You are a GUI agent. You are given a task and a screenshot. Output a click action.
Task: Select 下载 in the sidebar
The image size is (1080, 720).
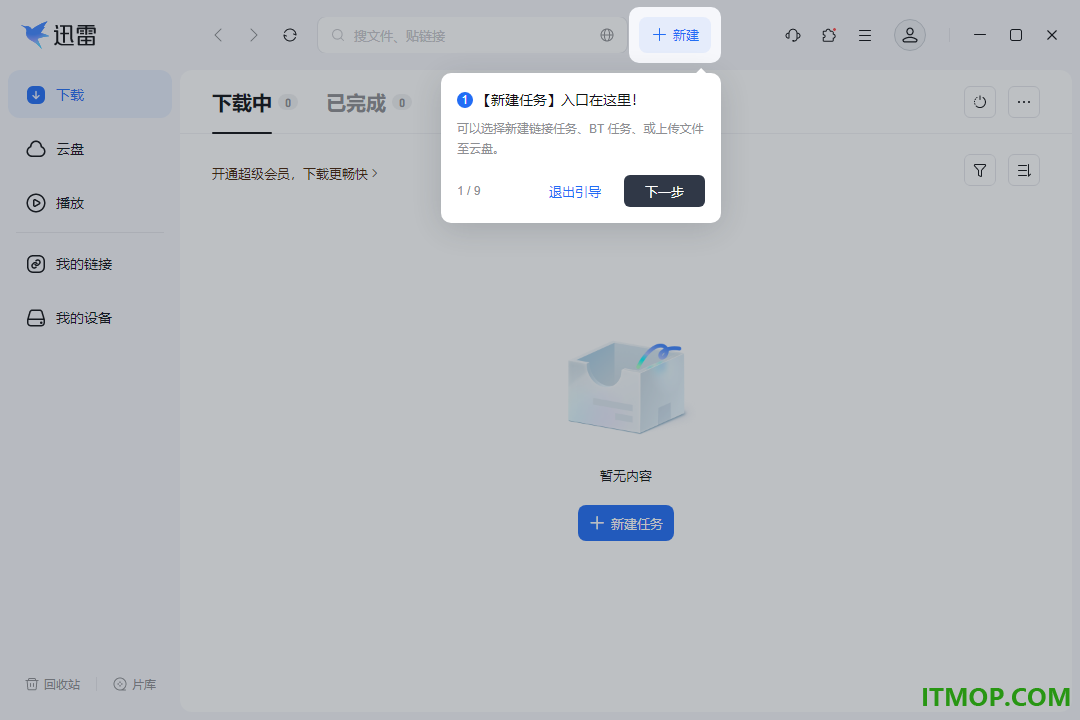click(90, 94)
